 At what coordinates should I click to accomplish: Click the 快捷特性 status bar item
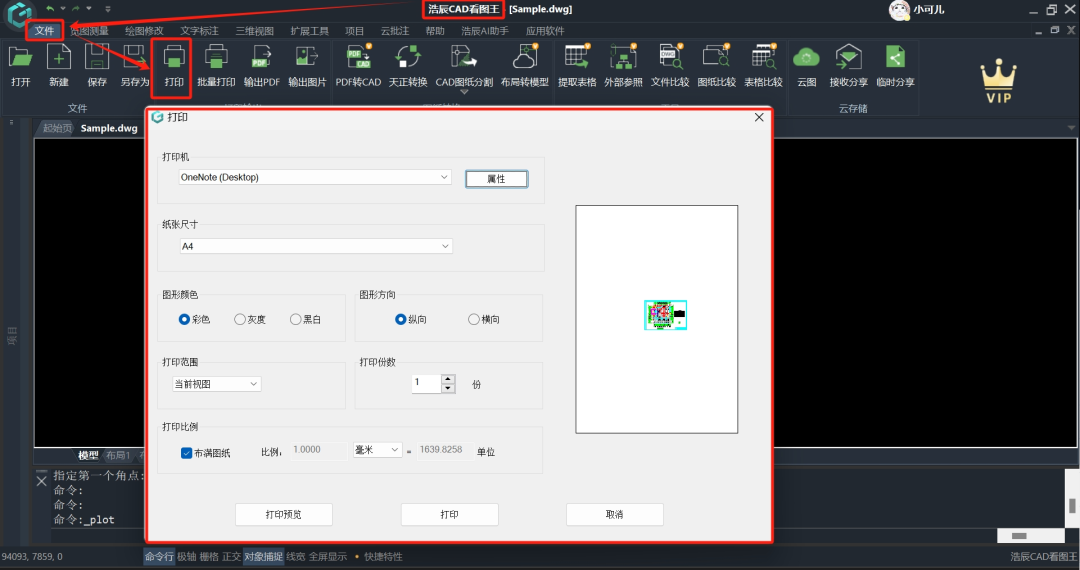(x=384, y=556)
